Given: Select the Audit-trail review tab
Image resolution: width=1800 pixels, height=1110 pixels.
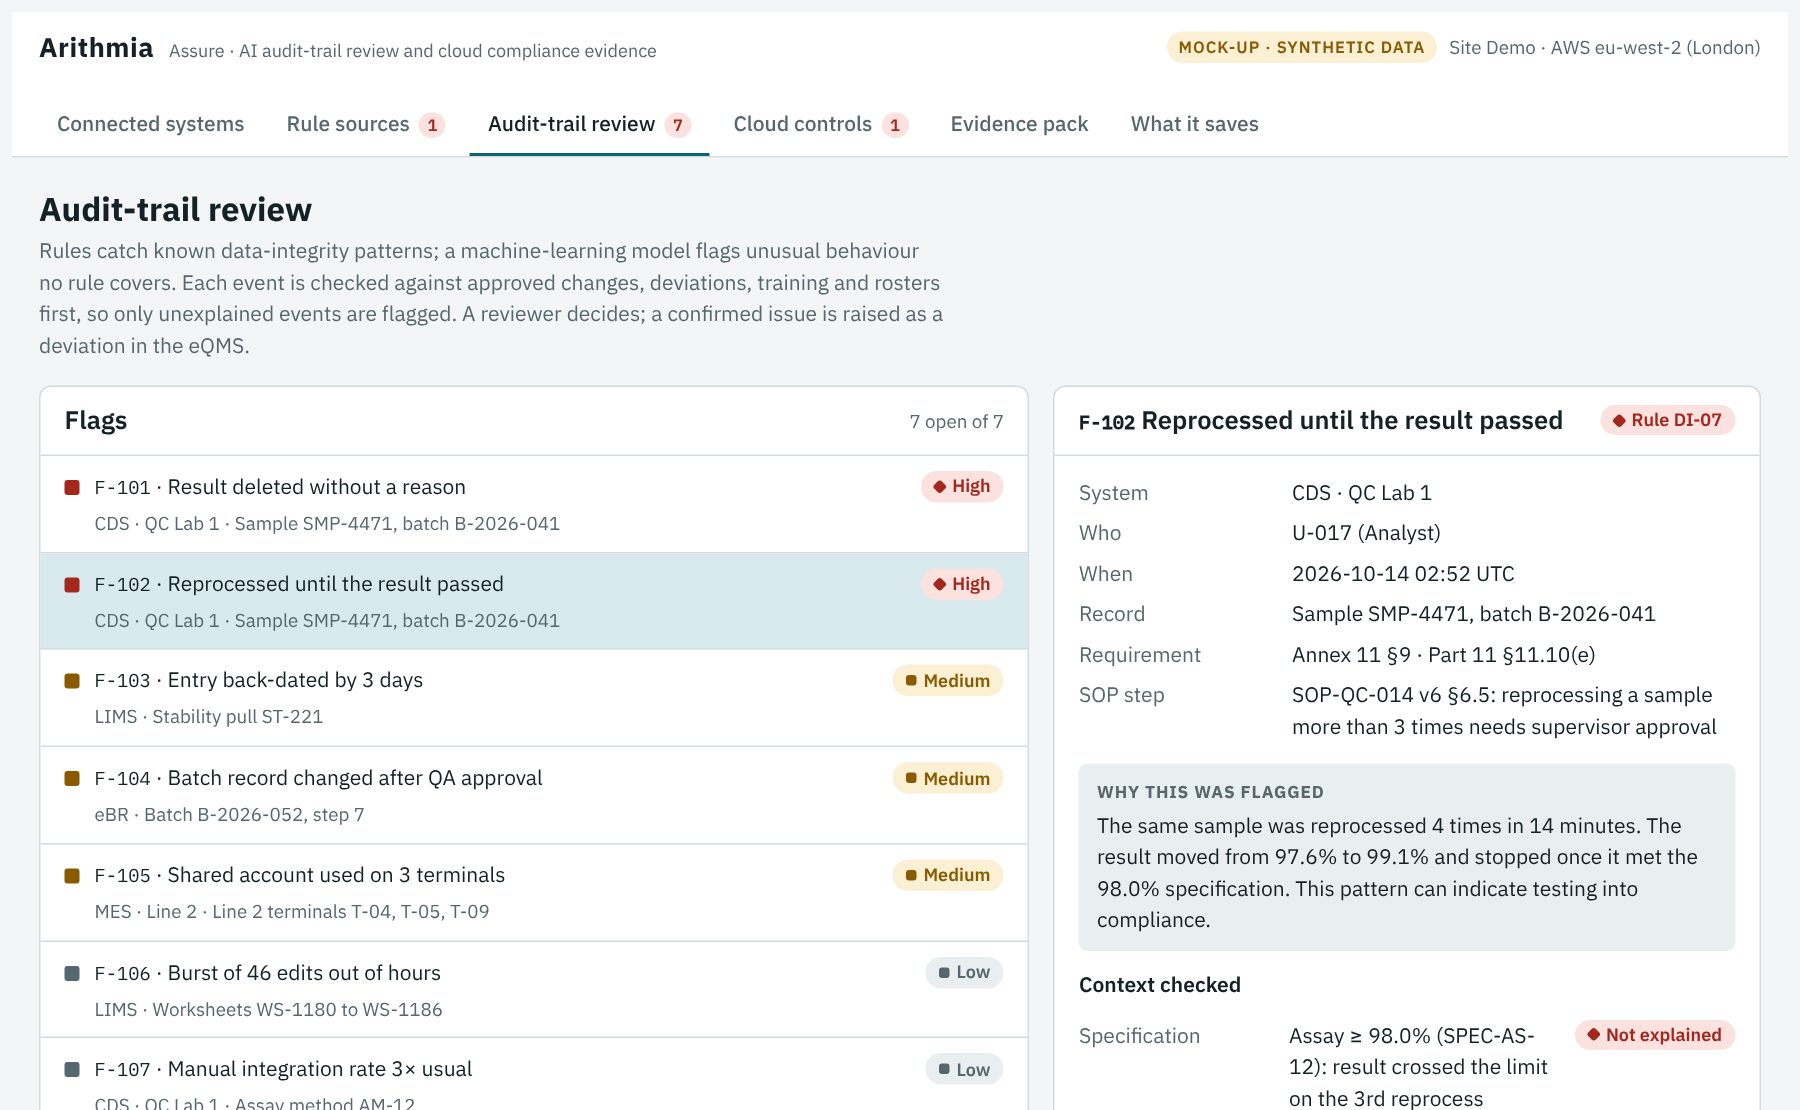Looking at the screenshot, I should click(x=589, y=124).
